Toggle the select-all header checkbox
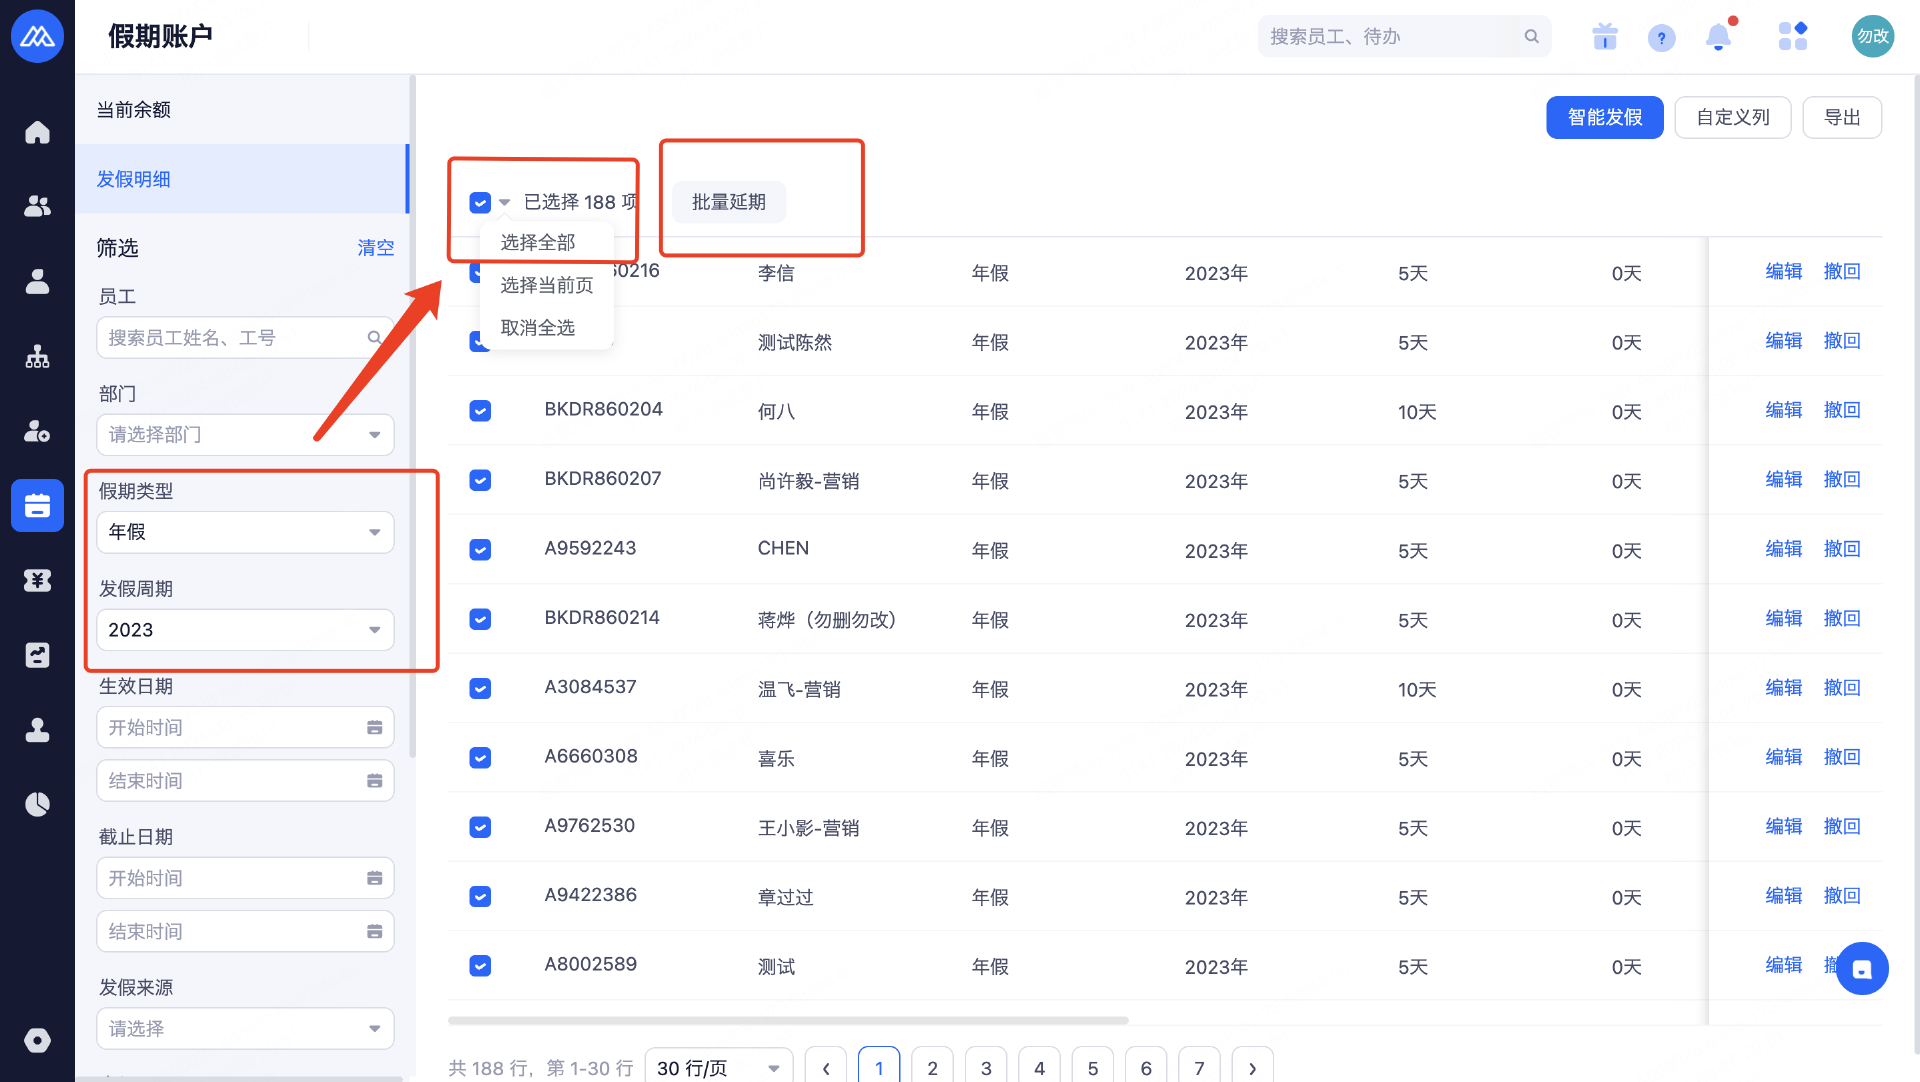Viewport: 1920px width, 1082px height. 480,203
